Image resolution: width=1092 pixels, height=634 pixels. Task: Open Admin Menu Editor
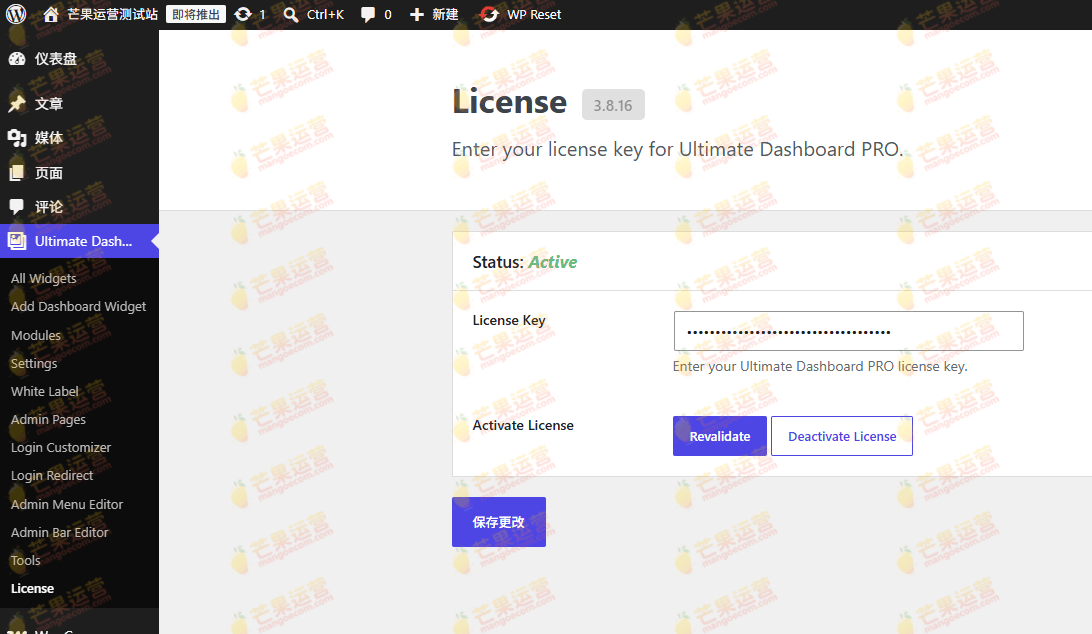pos(67,504)
